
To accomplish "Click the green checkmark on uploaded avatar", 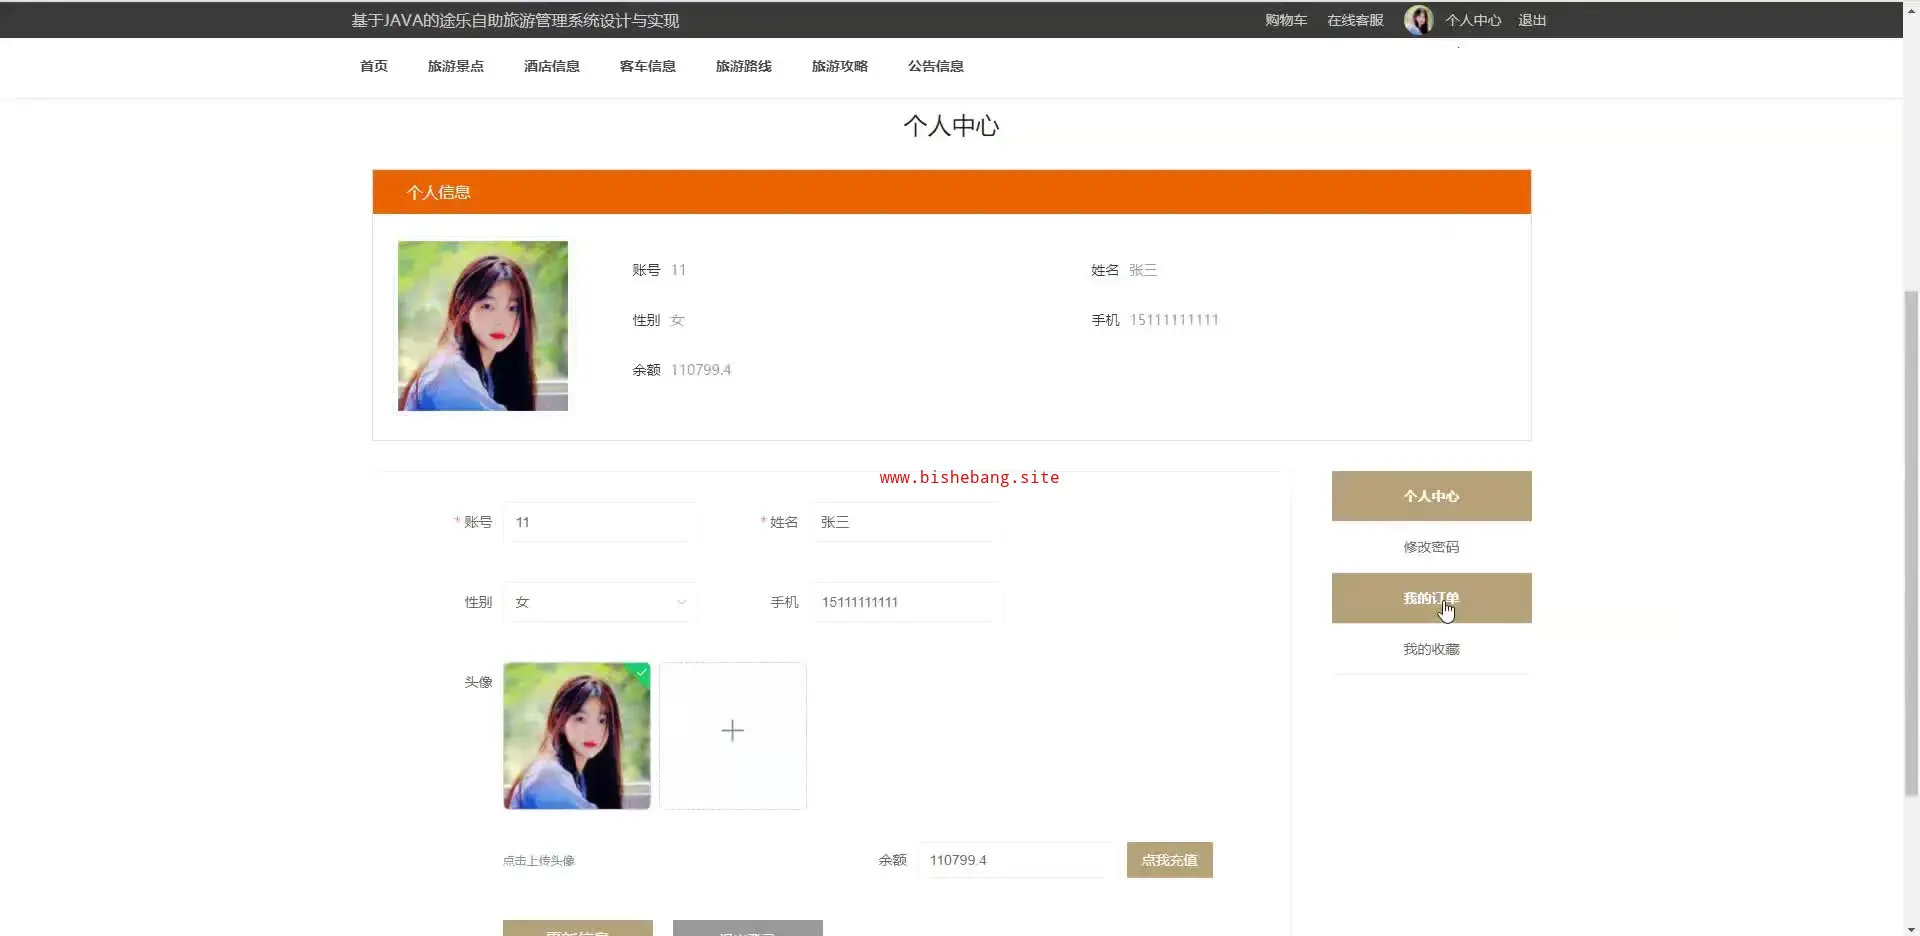I will 642,672.
